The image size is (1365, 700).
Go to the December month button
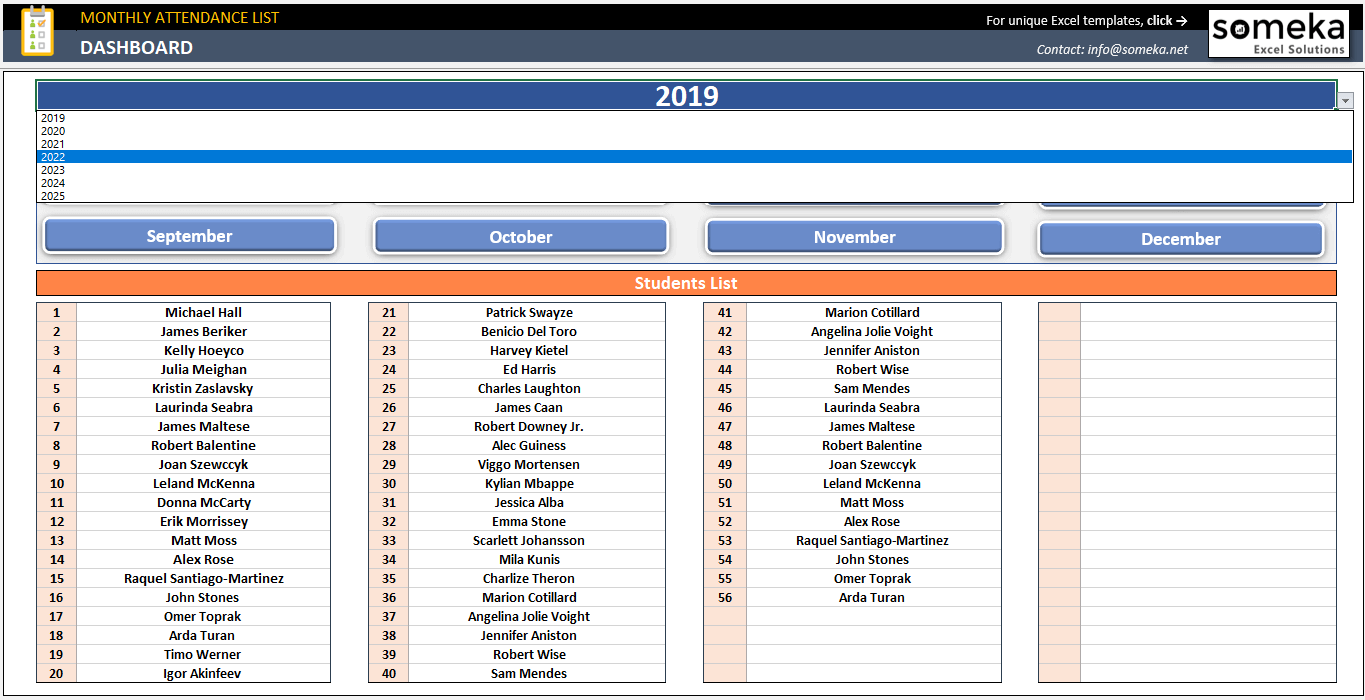point(1180,239)
